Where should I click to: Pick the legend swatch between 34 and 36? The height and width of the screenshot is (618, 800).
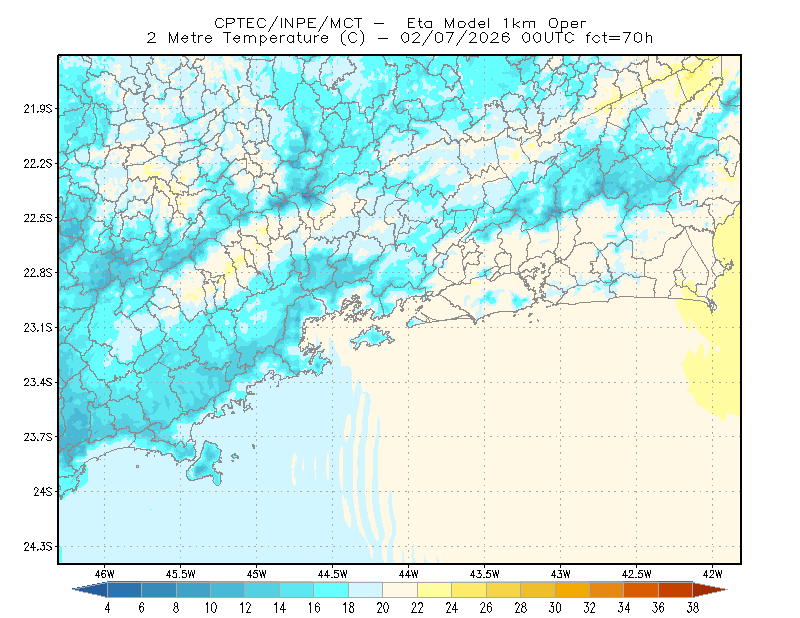click(x=641, y=590)
